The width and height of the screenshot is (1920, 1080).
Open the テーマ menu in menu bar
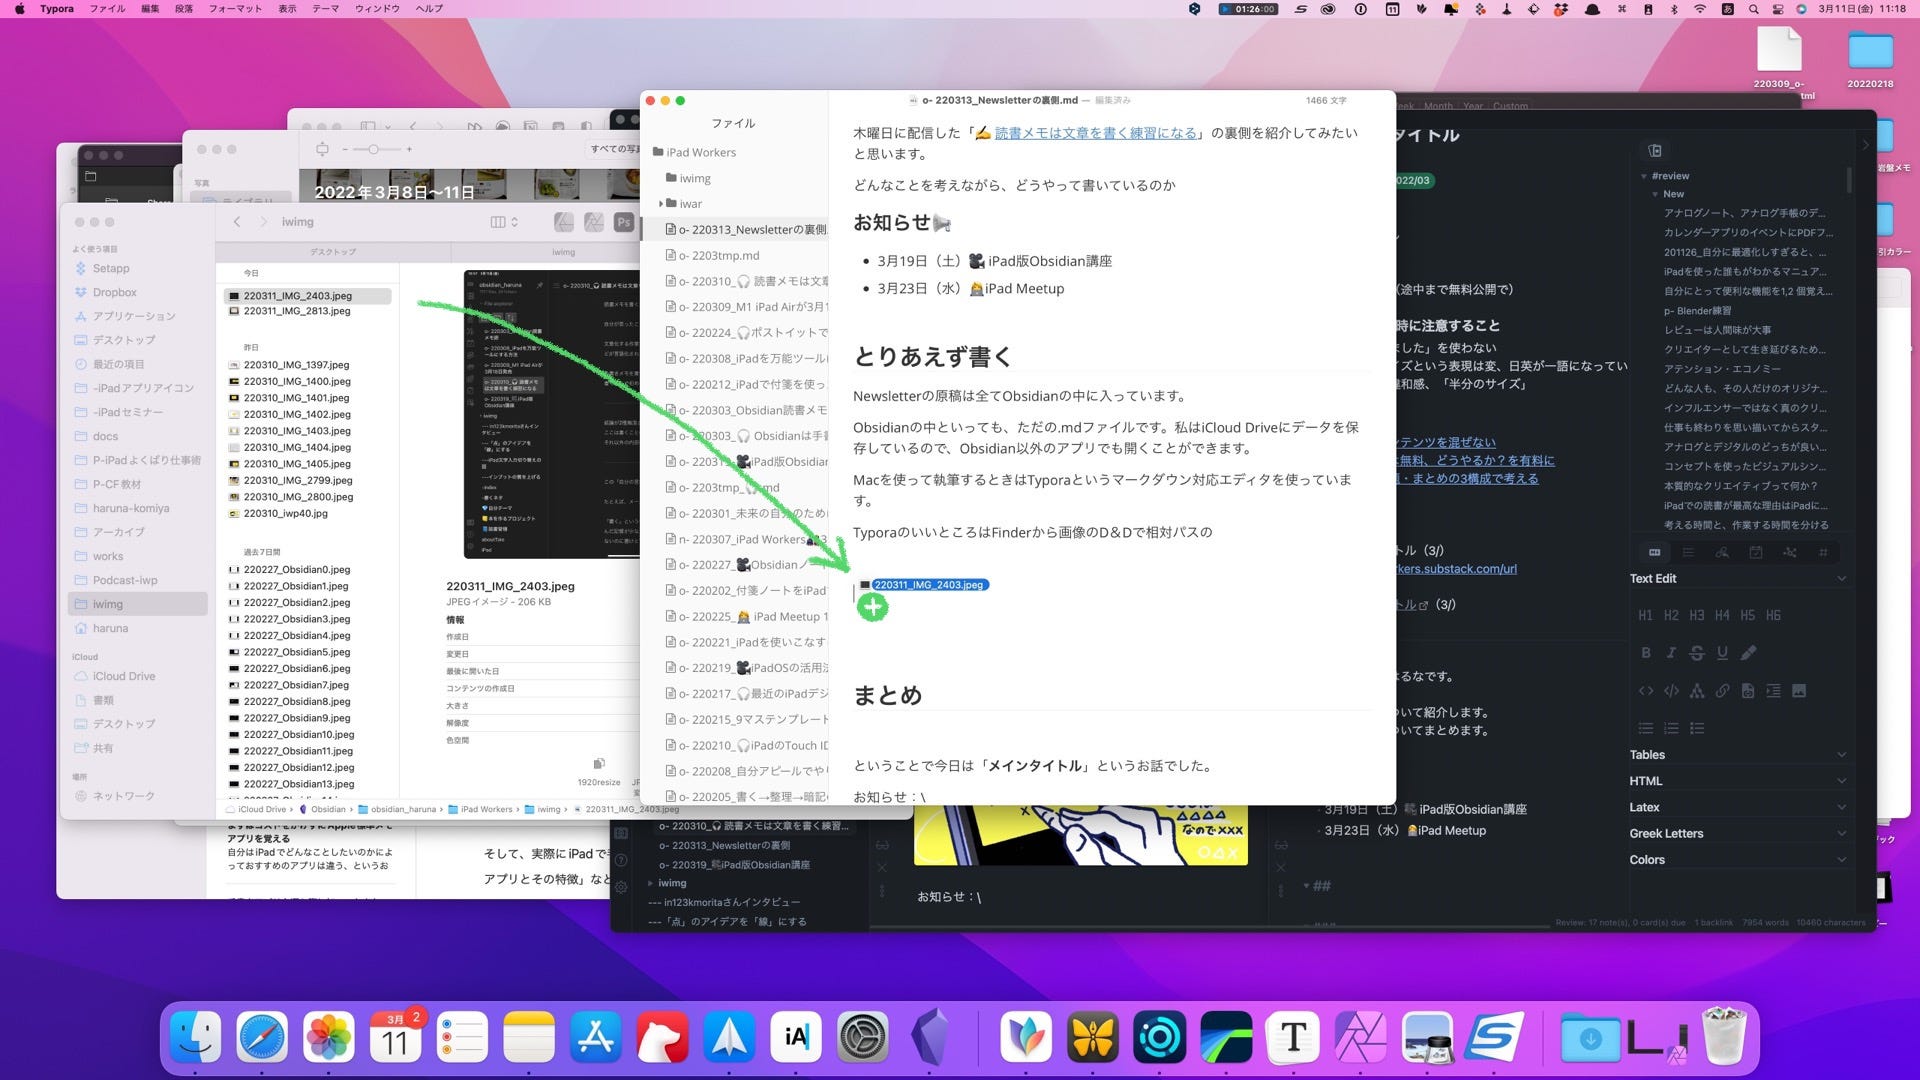(x=325, y=9)
